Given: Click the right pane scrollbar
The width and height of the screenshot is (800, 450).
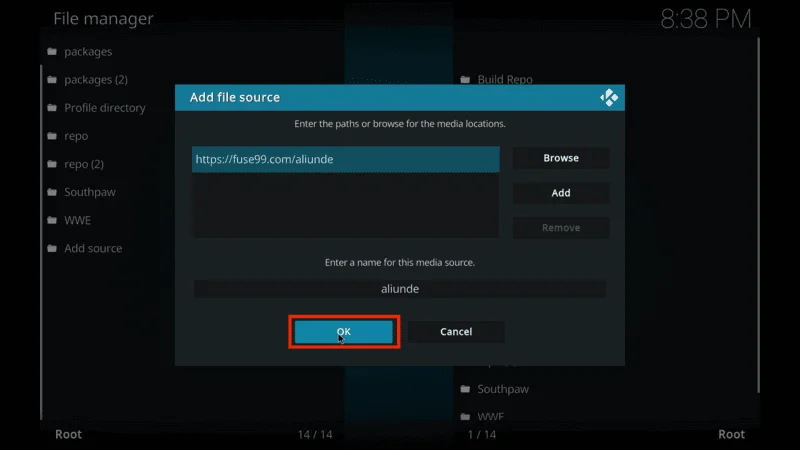Looking at the screenshot, I should (x=759, y=214).
